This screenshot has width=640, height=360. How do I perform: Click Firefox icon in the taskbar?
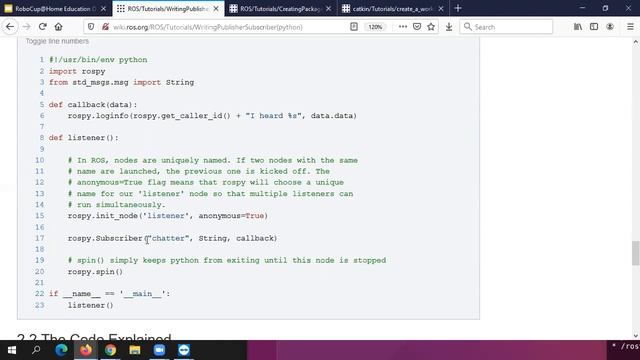(86, 350)
